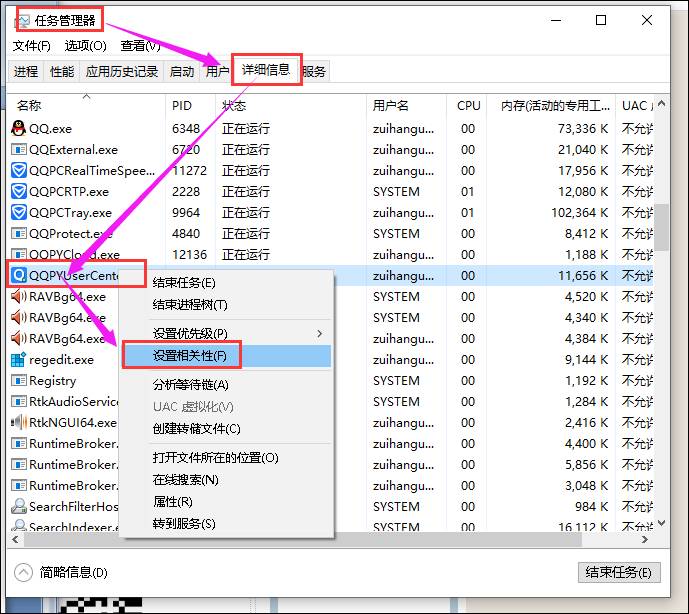Sort by the 名称 column header

coord(87,105)
